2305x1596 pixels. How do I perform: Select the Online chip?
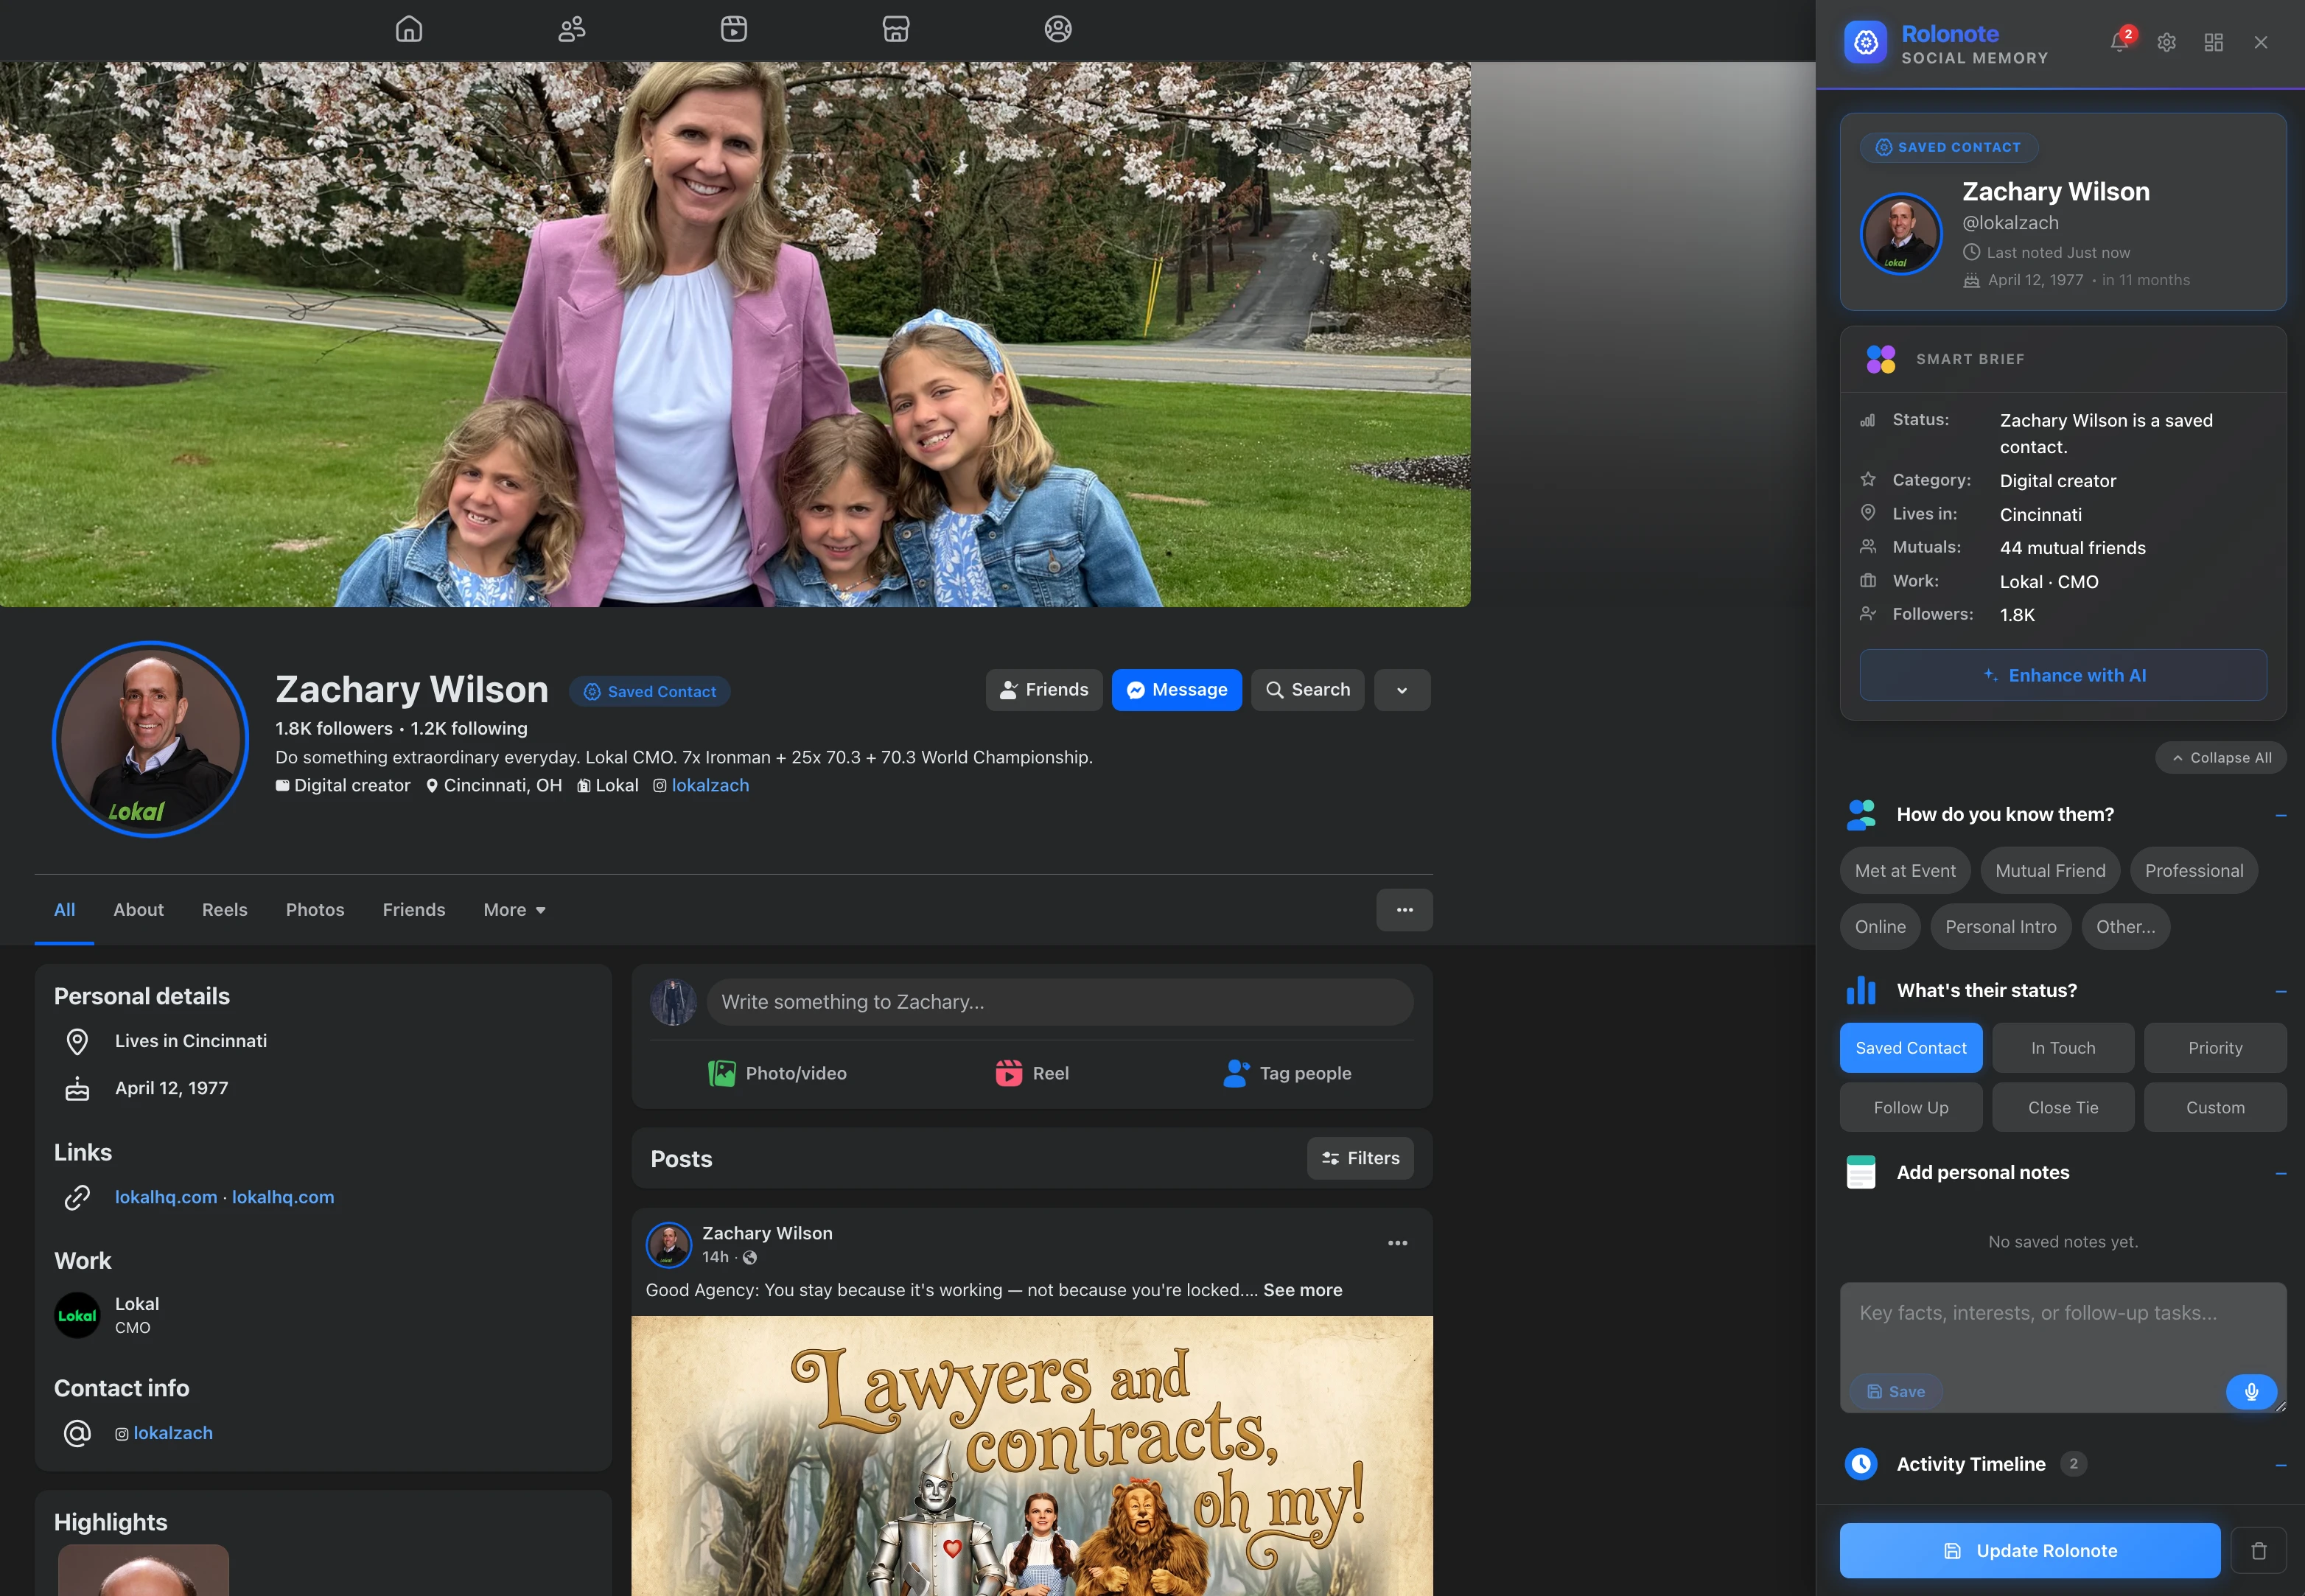pyautogui.click(x=1880, y=927)
